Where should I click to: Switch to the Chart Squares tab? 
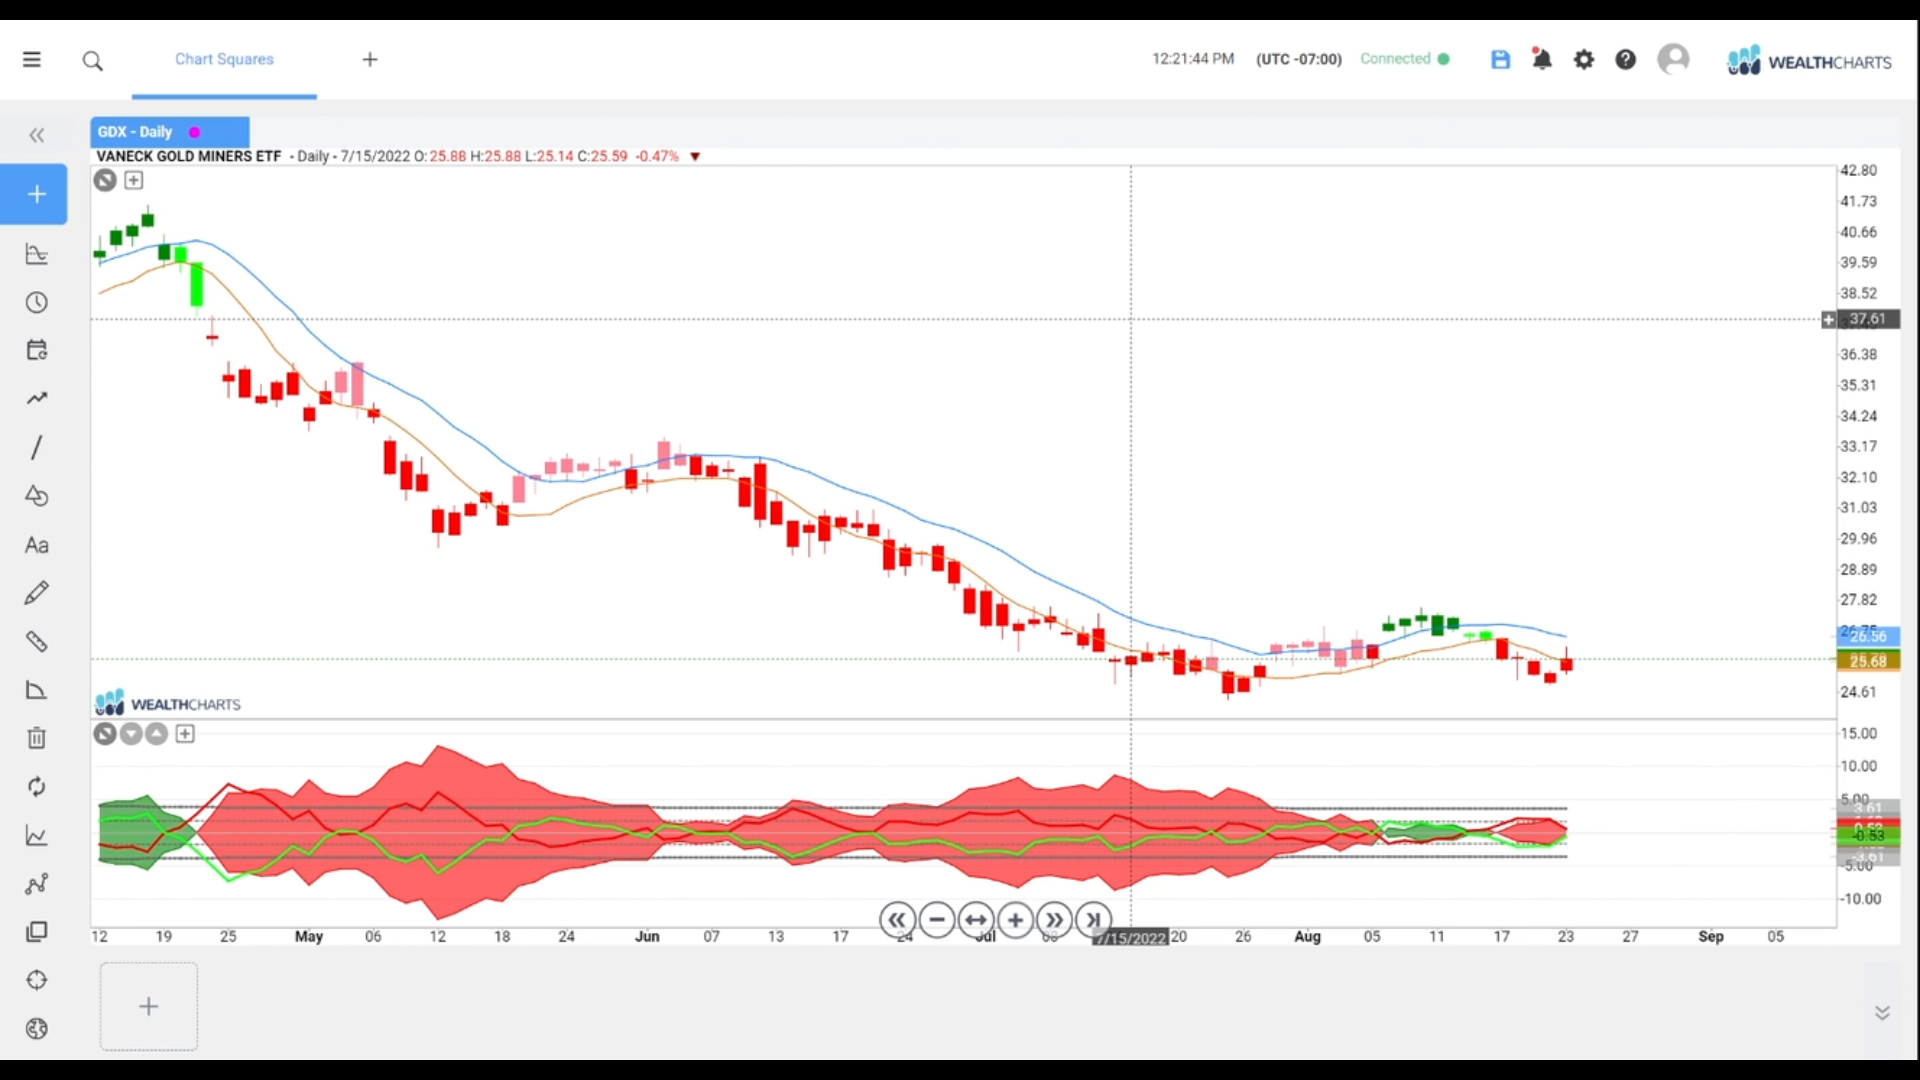tap(224, 59)
